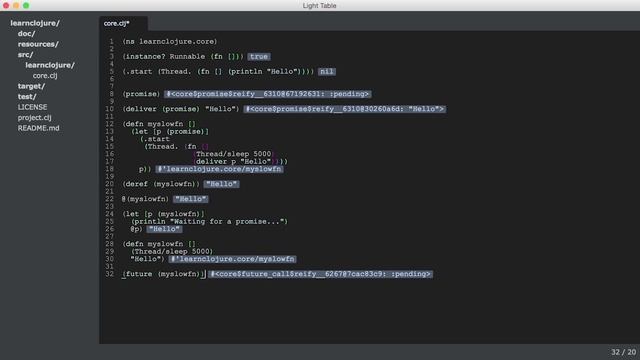This screenshot has height=360, width=640.
Task: Open core.clj in the file tree
Action: 45,76
